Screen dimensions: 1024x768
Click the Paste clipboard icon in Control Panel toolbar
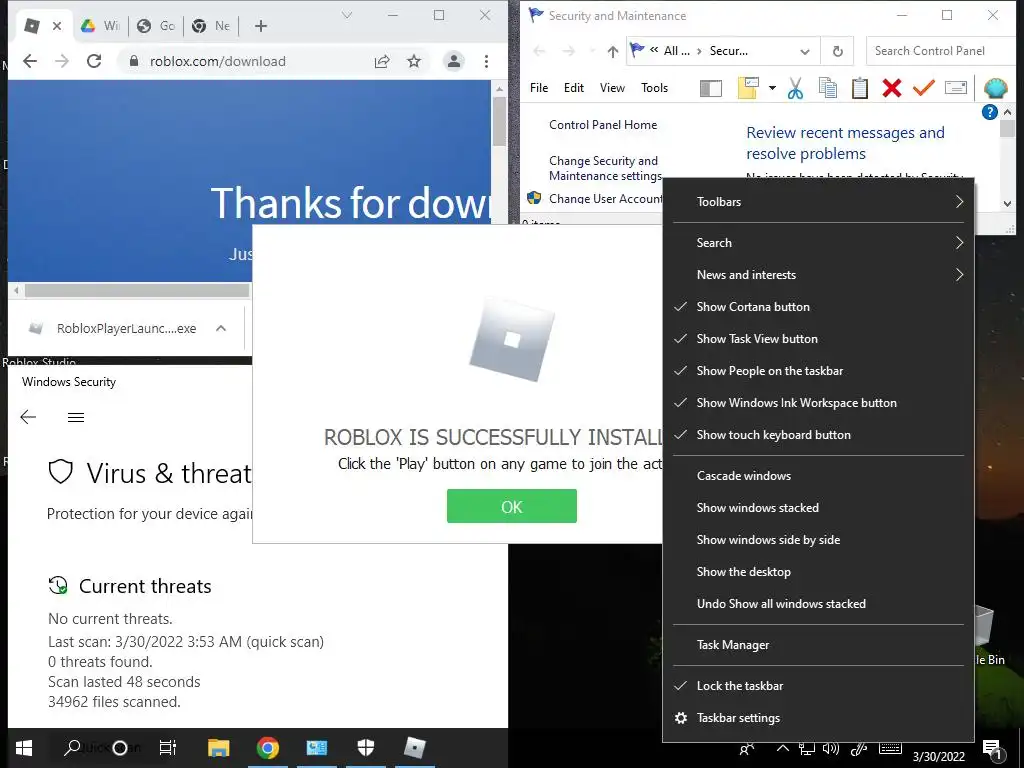coord(859,88)
